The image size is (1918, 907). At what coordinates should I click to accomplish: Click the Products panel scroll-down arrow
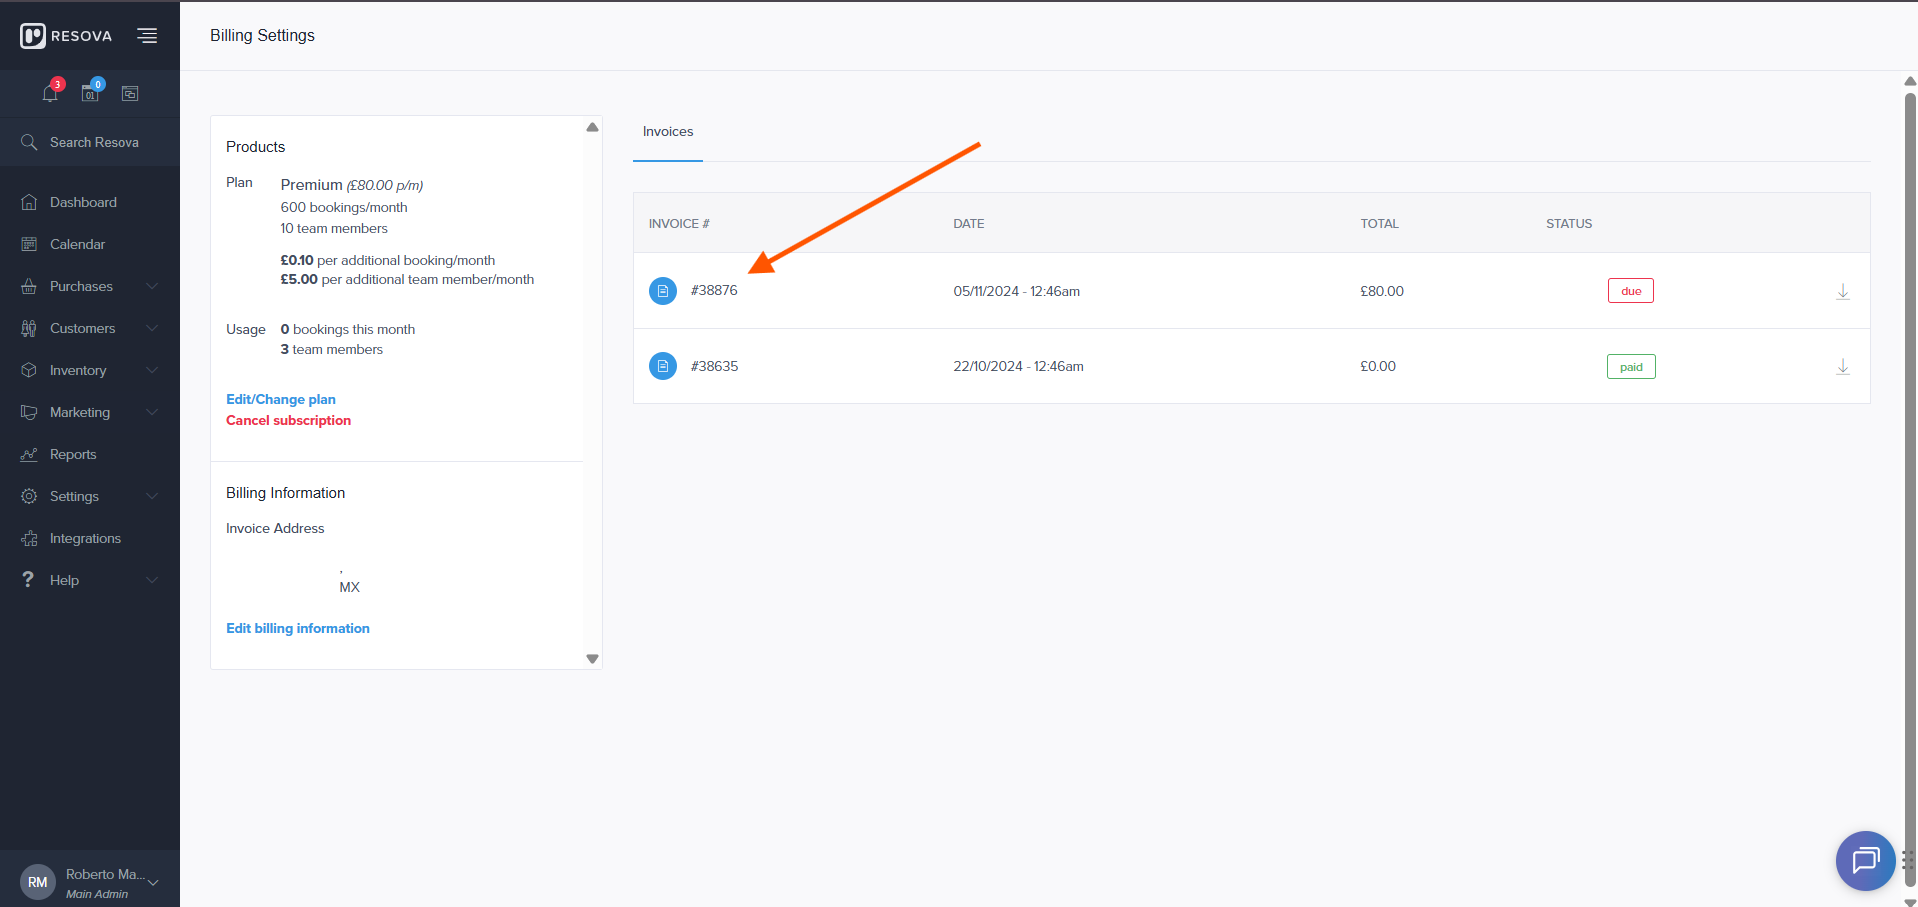click(592, 659)
